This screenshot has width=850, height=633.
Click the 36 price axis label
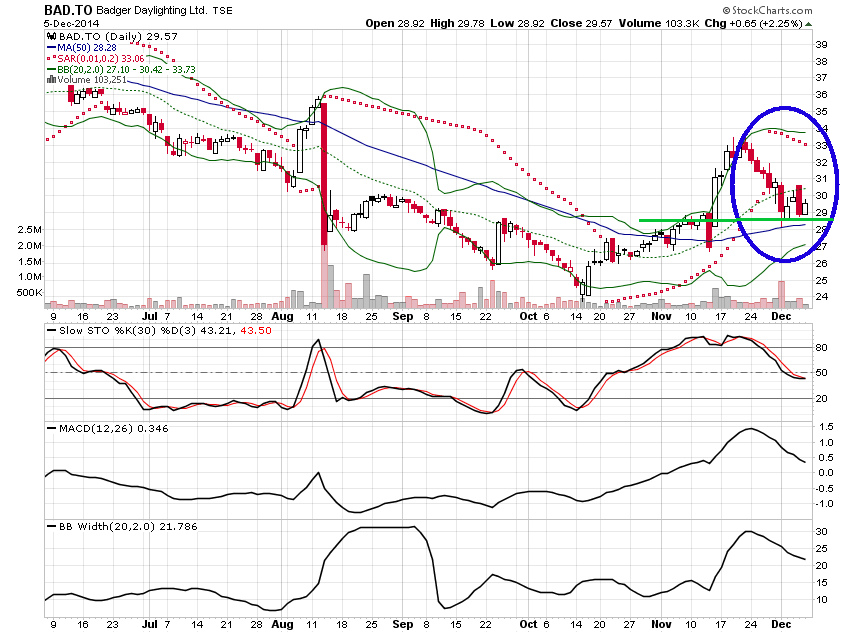pos(821,95)
